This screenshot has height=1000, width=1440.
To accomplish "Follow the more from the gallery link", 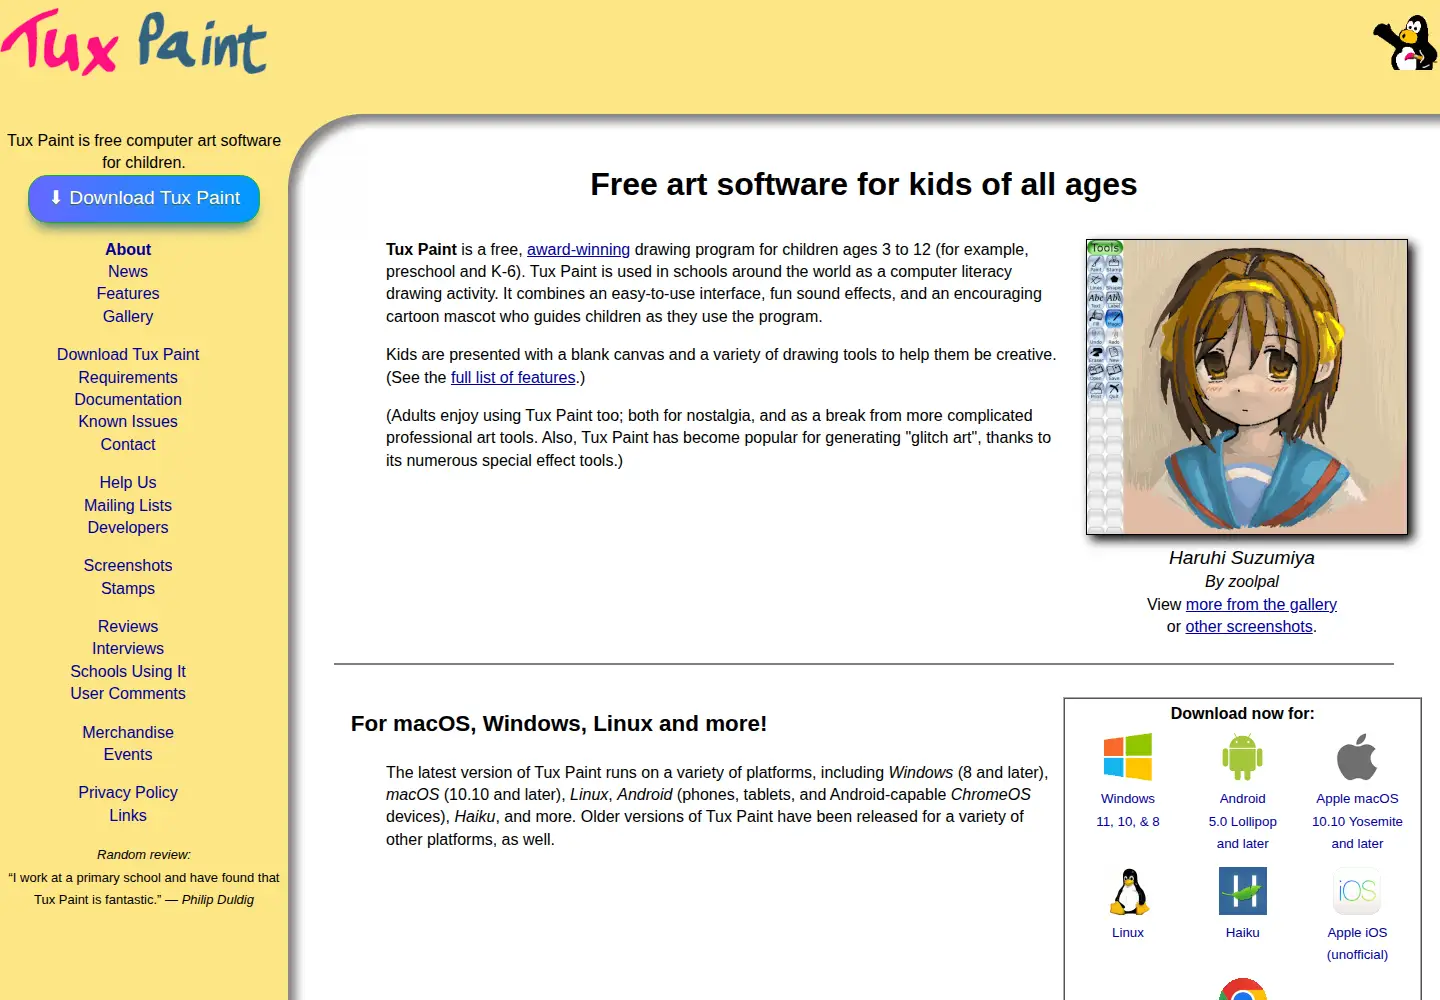I will (x=1261, y=604).
